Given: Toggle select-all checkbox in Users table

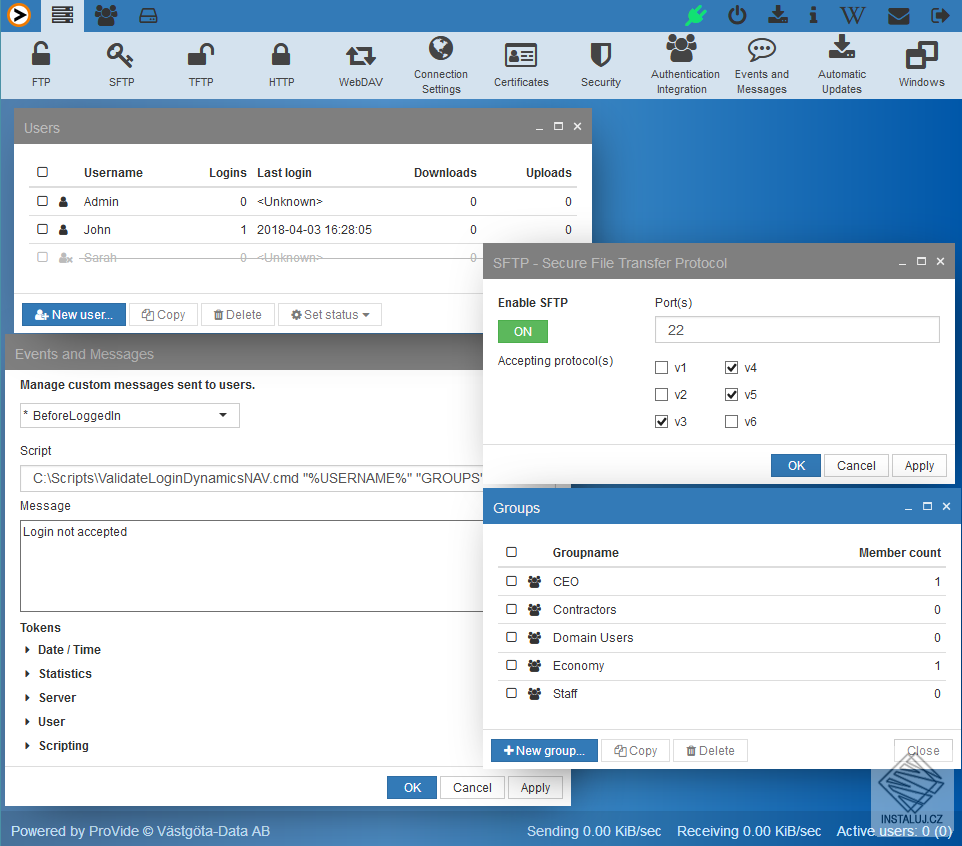Looking at the screenshot, I should point(42,172).
